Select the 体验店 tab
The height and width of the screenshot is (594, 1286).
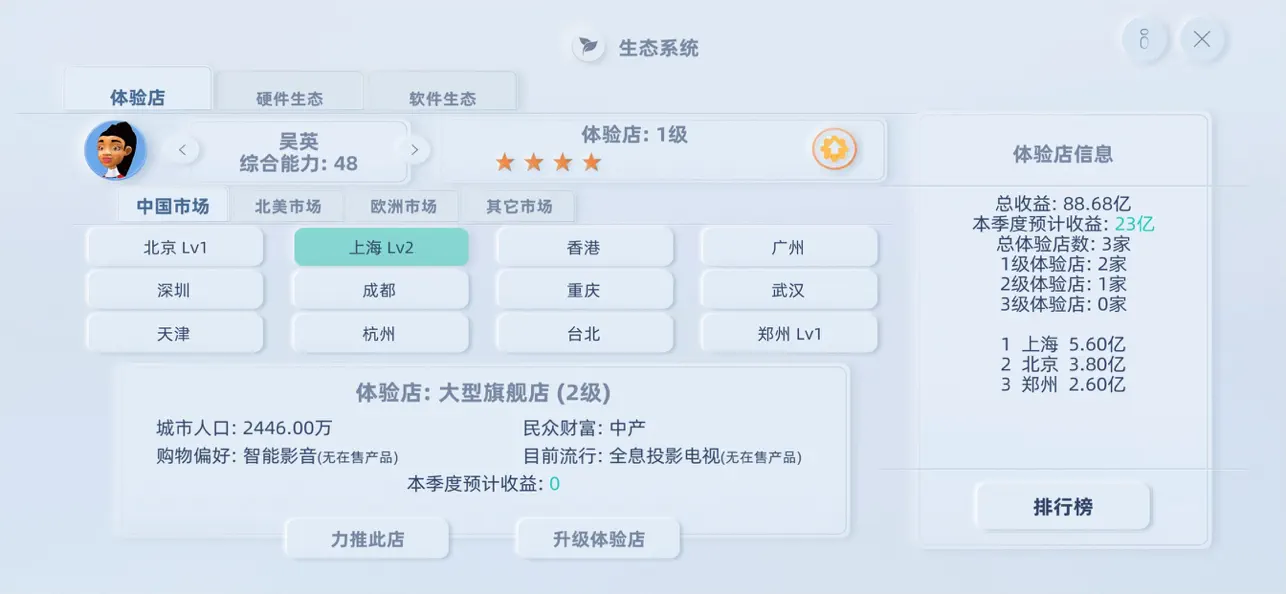click(x=137, y=92)
